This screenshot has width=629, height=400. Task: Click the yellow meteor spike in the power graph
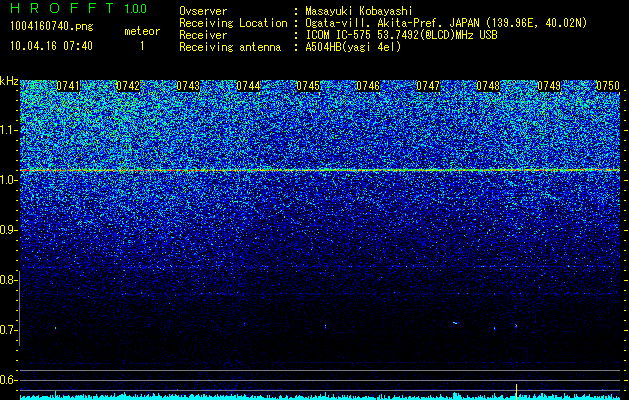516,392
